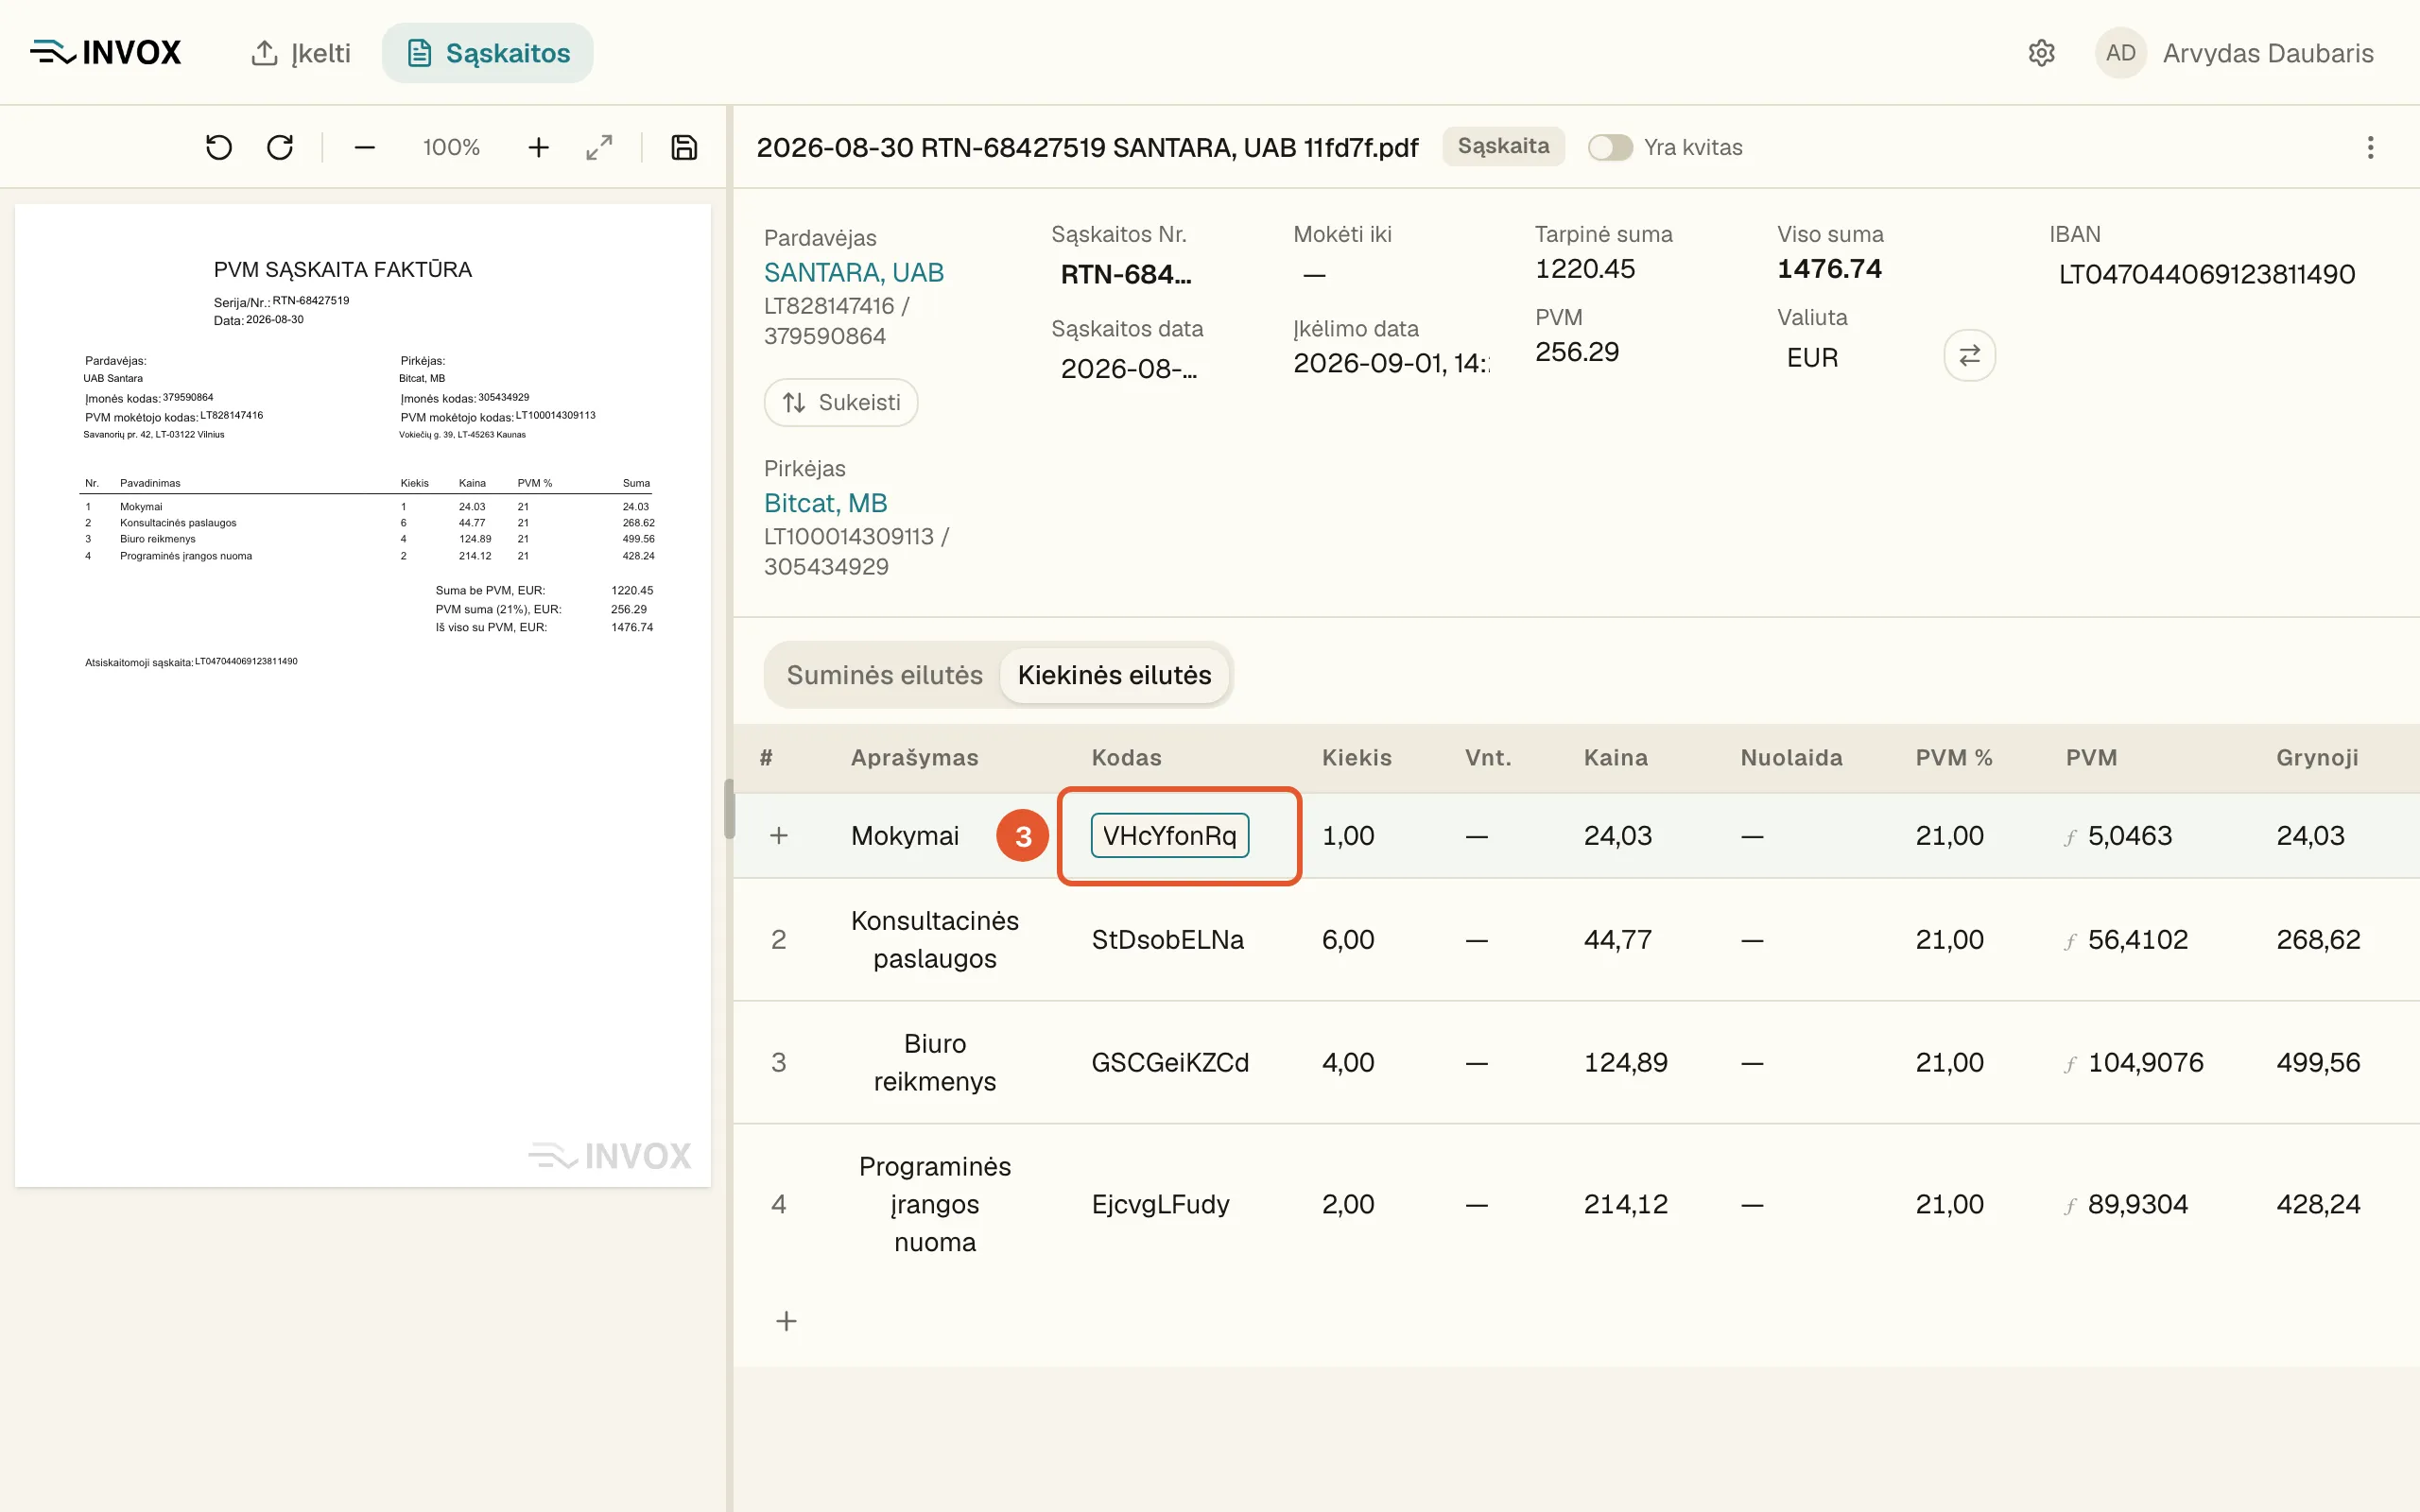The width and height of the screenshot is (2420, 1512).
Task: Select the Mokymai description cell
Action: pyautogui.click(x=905, y=835)
